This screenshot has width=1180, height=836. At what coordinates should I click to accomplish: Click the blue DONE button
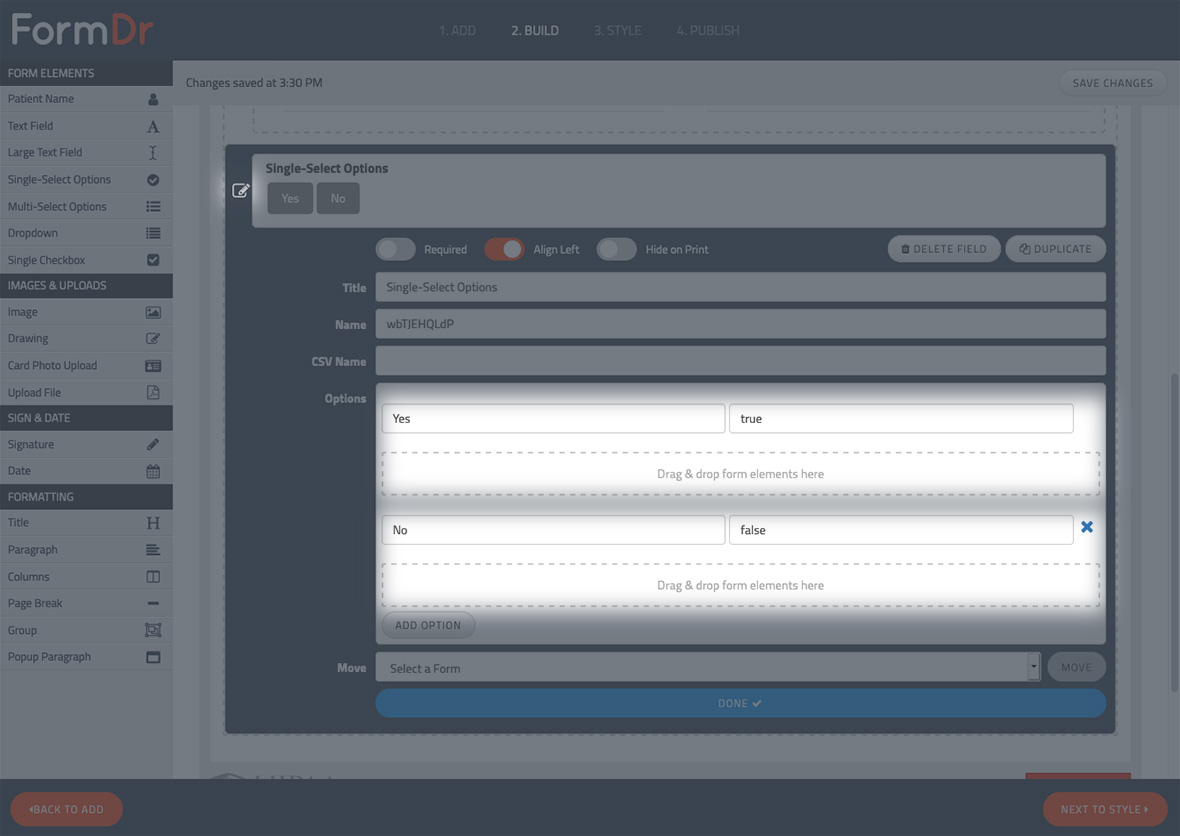coord(740,703)
